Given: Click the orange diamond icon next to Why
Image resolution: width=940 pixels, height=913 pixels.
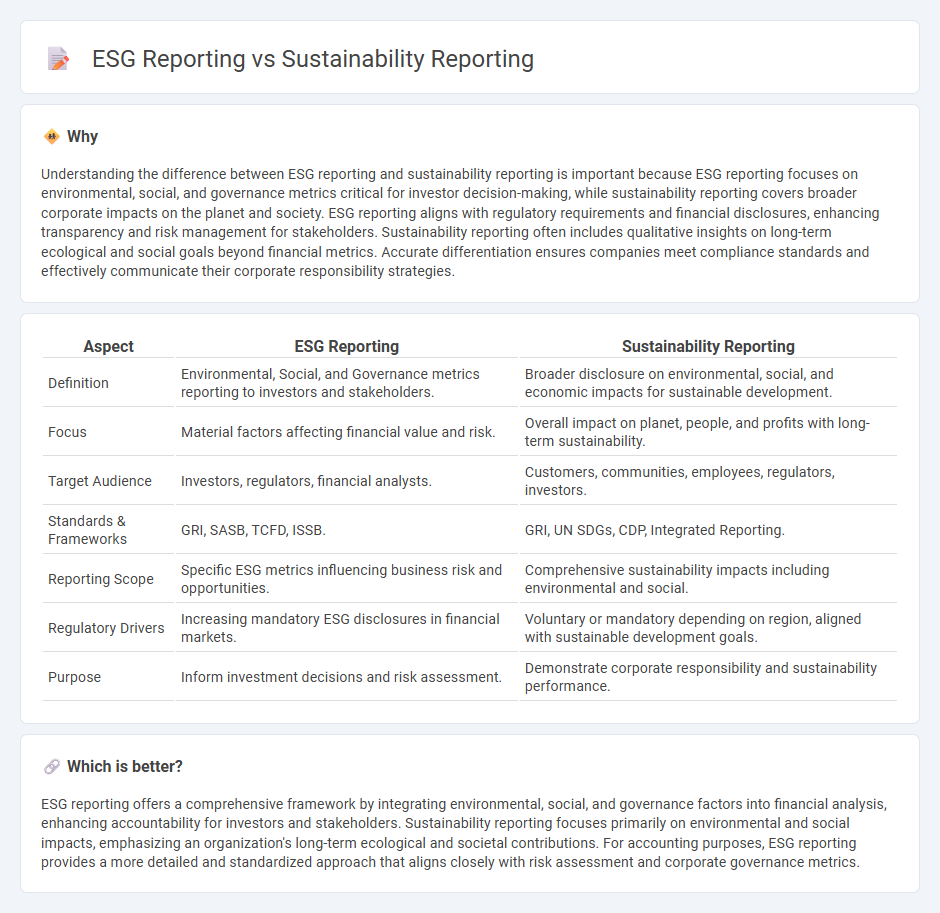Looking at the screenshot, I should click(x=52, y=137).
